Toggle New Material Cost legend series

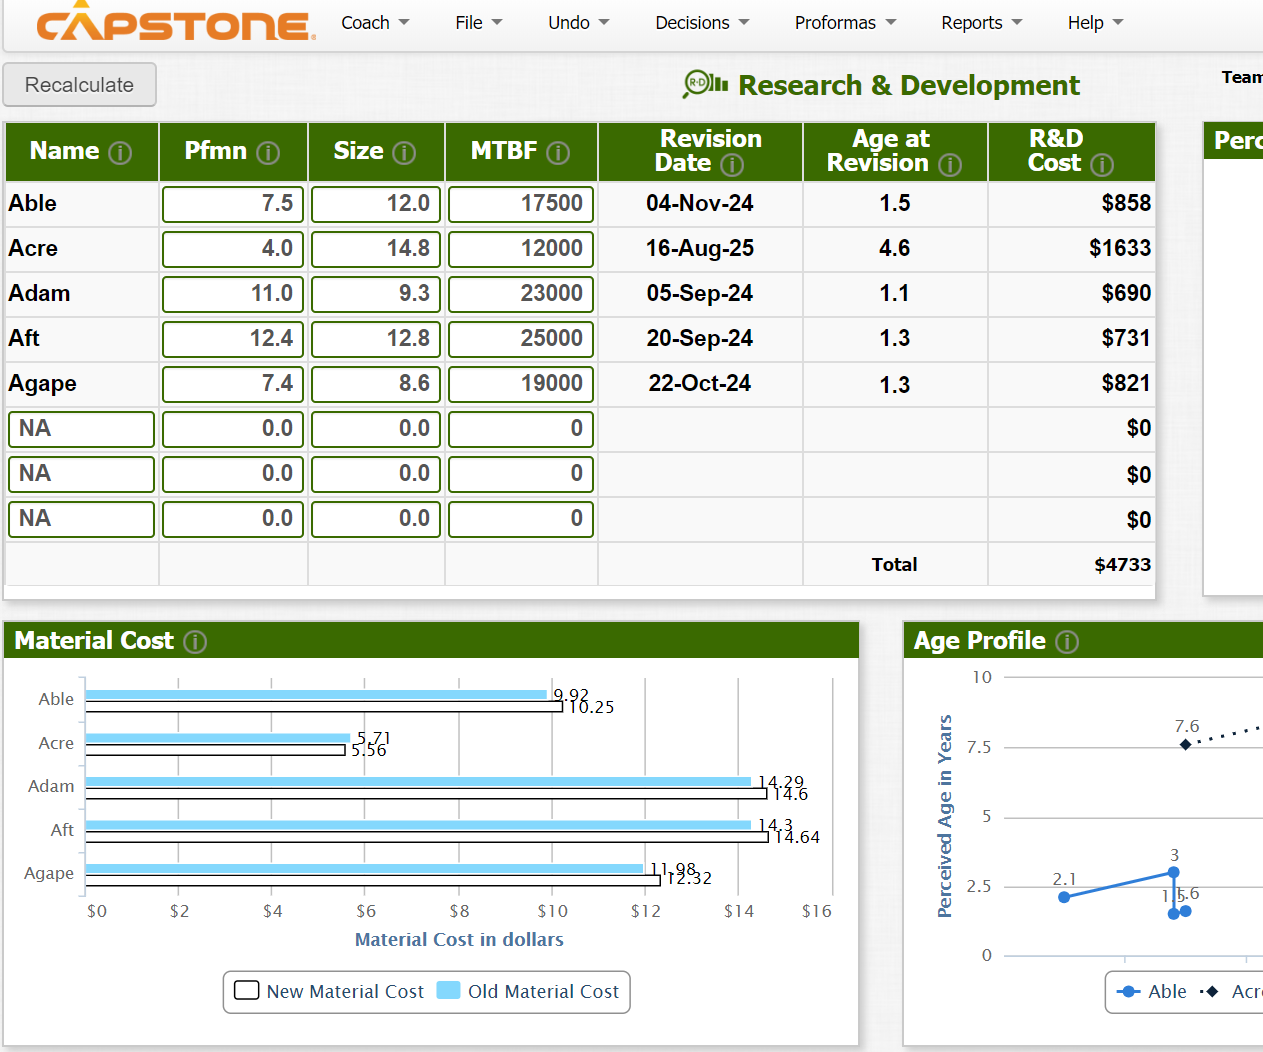329,991
